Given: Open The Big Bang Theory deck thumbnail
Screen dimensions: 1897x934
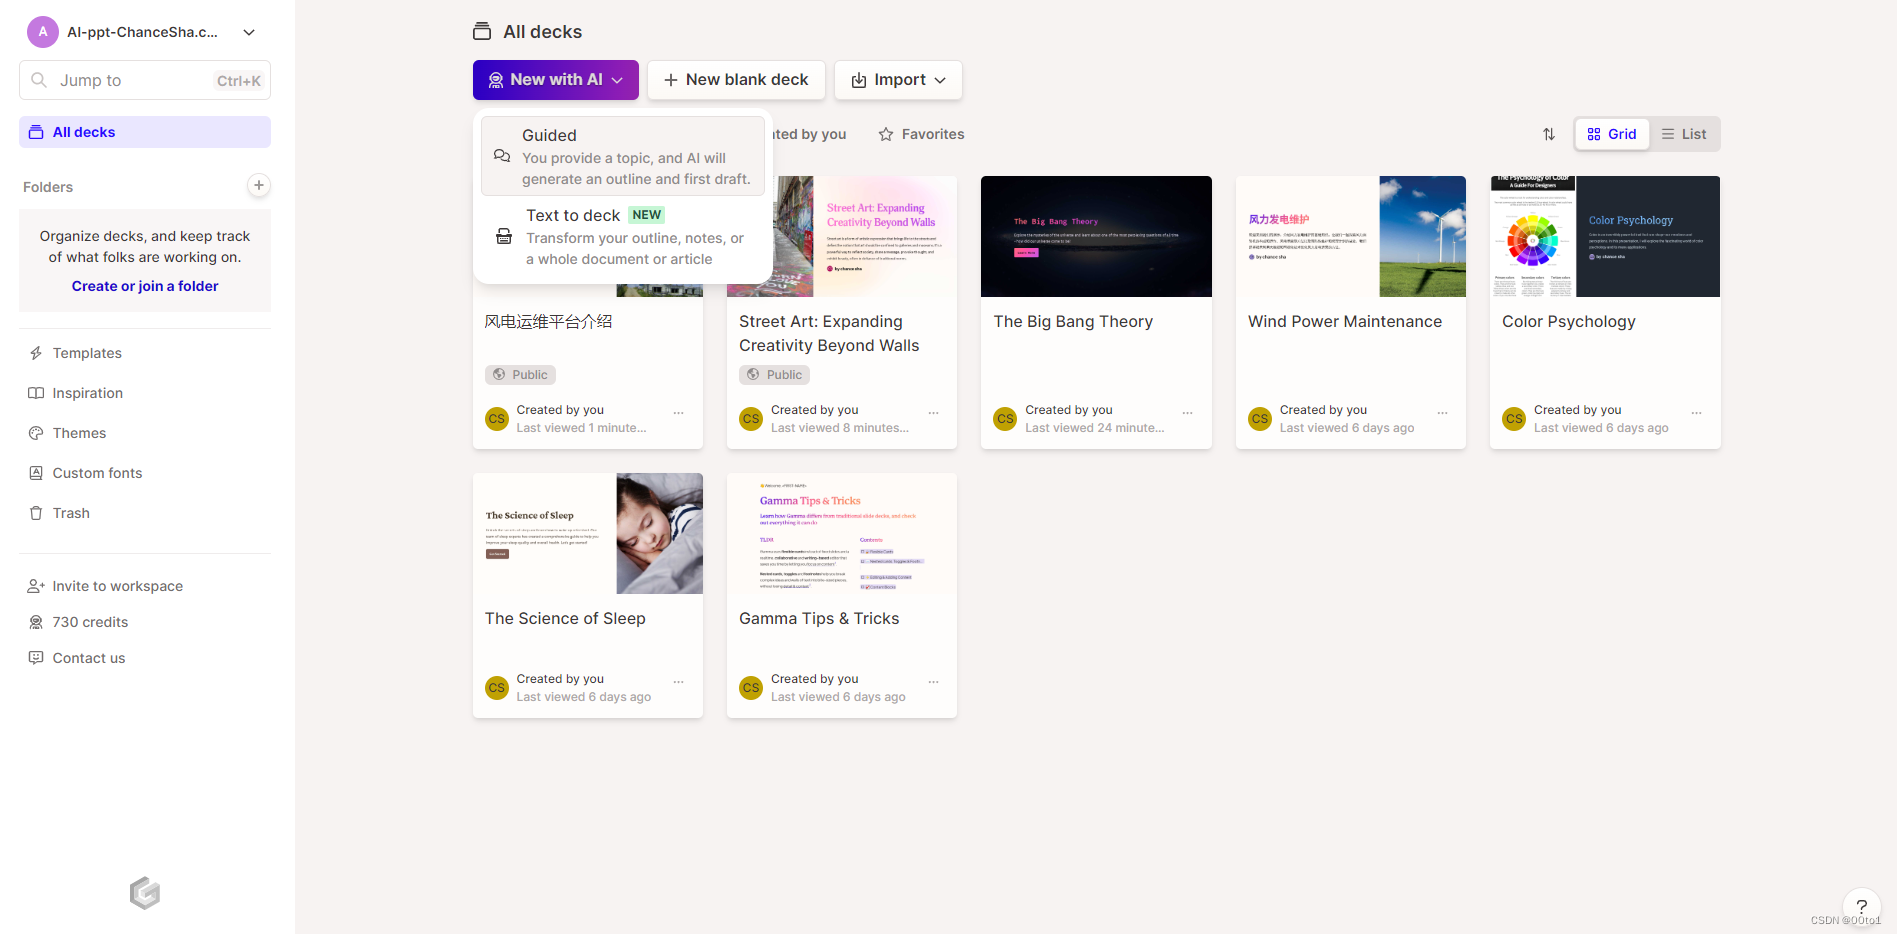Looking at the screenshot, I should [1096, 236].
